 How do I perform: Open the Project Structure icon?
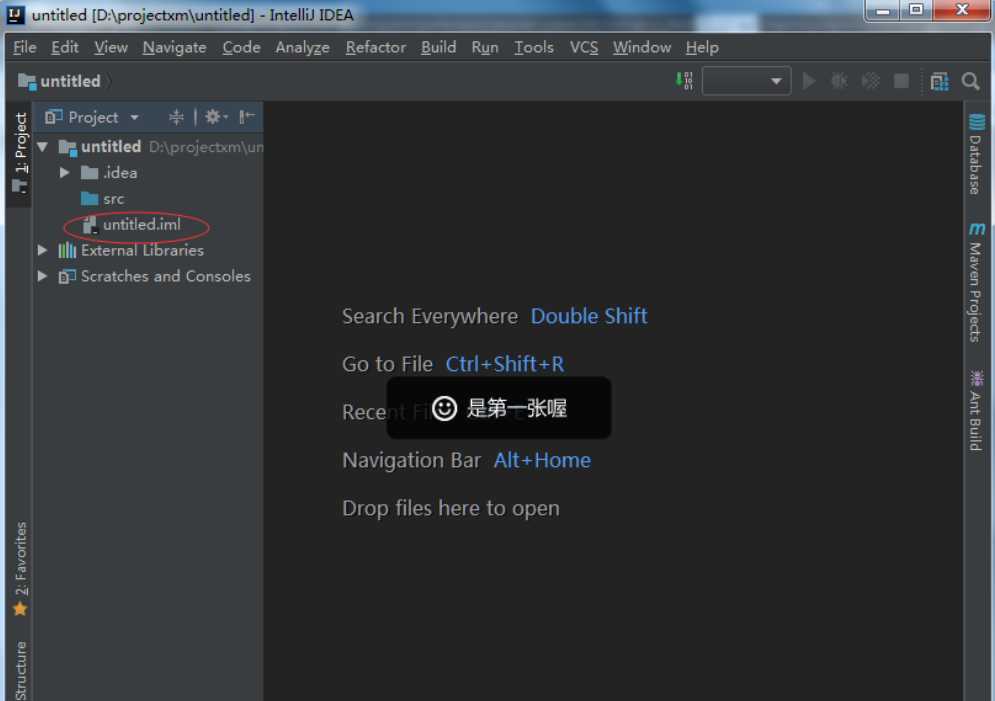coord(940,81)
